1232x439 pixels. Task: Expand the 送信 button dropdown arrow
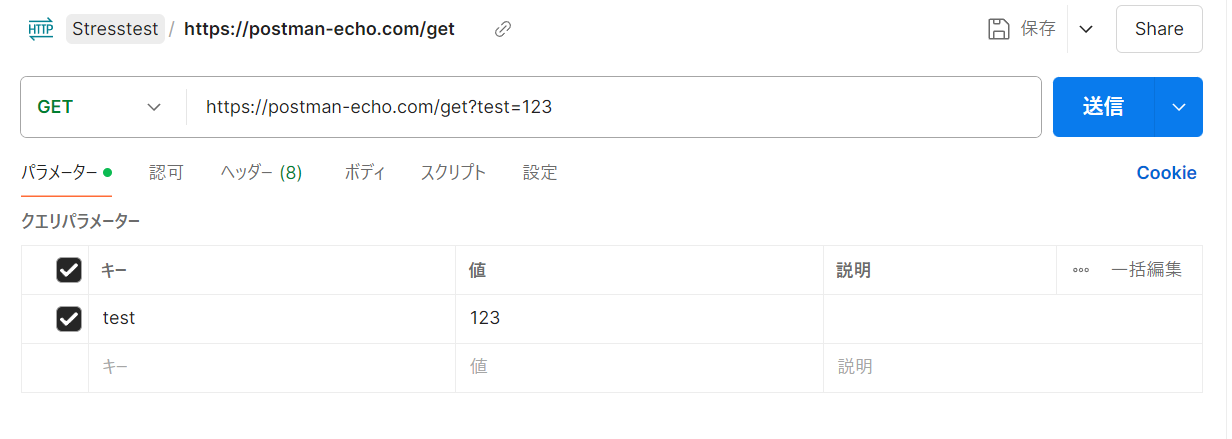pos(1179,107)
